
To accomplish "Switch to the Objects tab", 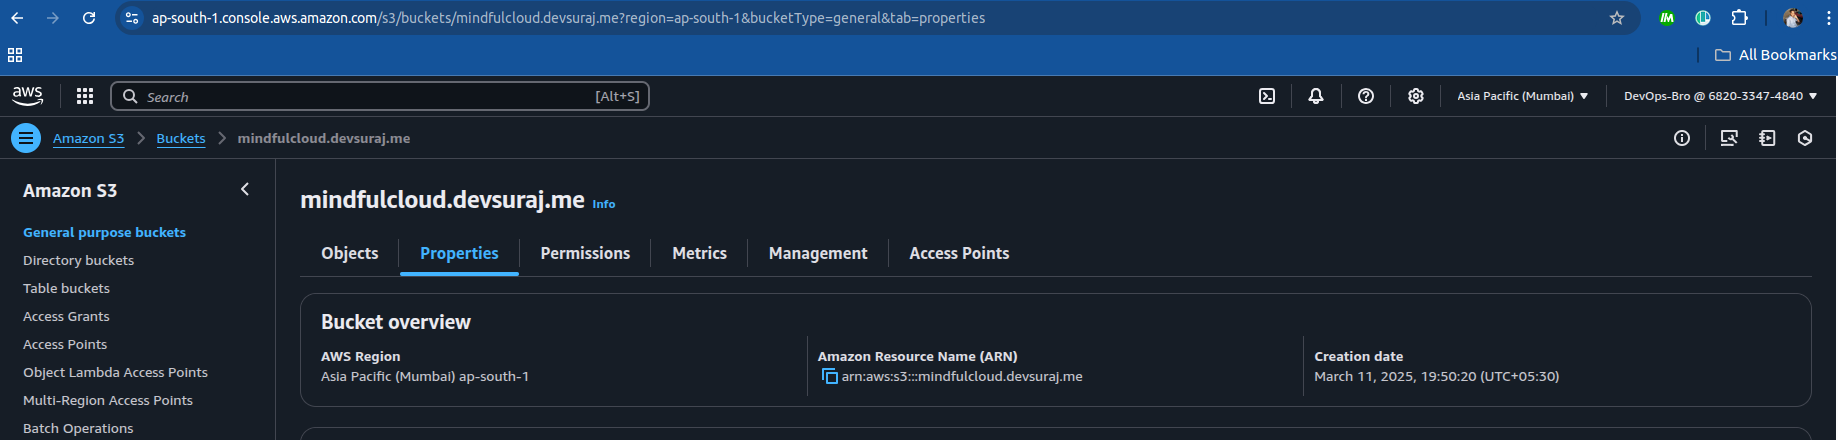I will click(350, 253).
